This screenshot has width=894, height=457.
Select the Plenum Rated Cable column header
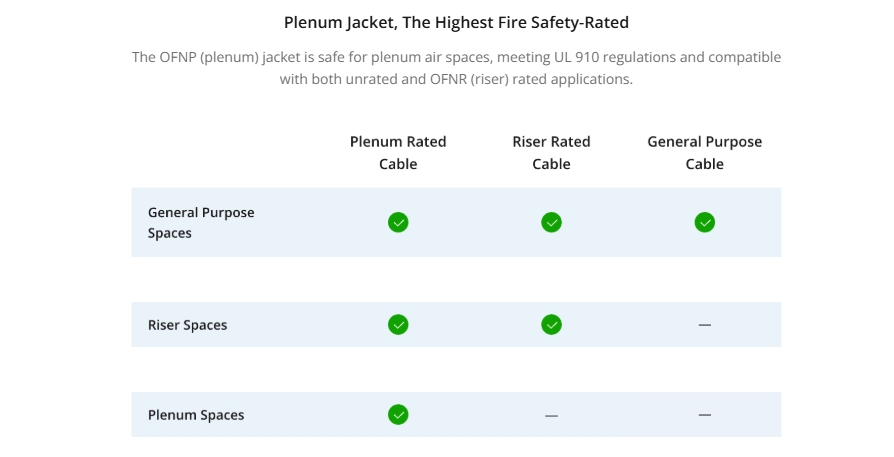[398, 153]
